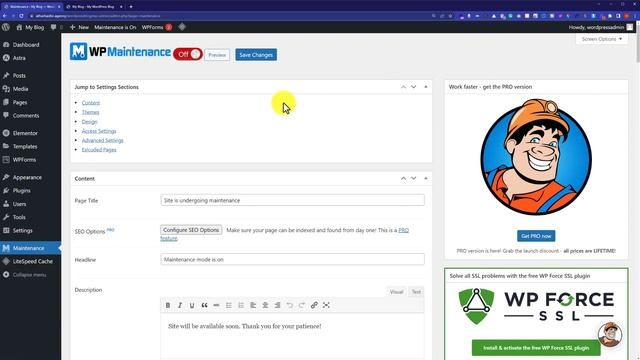Viewport: 640px width, 360px height.
Task: Click Save Changes button
Action: (256, 55)
